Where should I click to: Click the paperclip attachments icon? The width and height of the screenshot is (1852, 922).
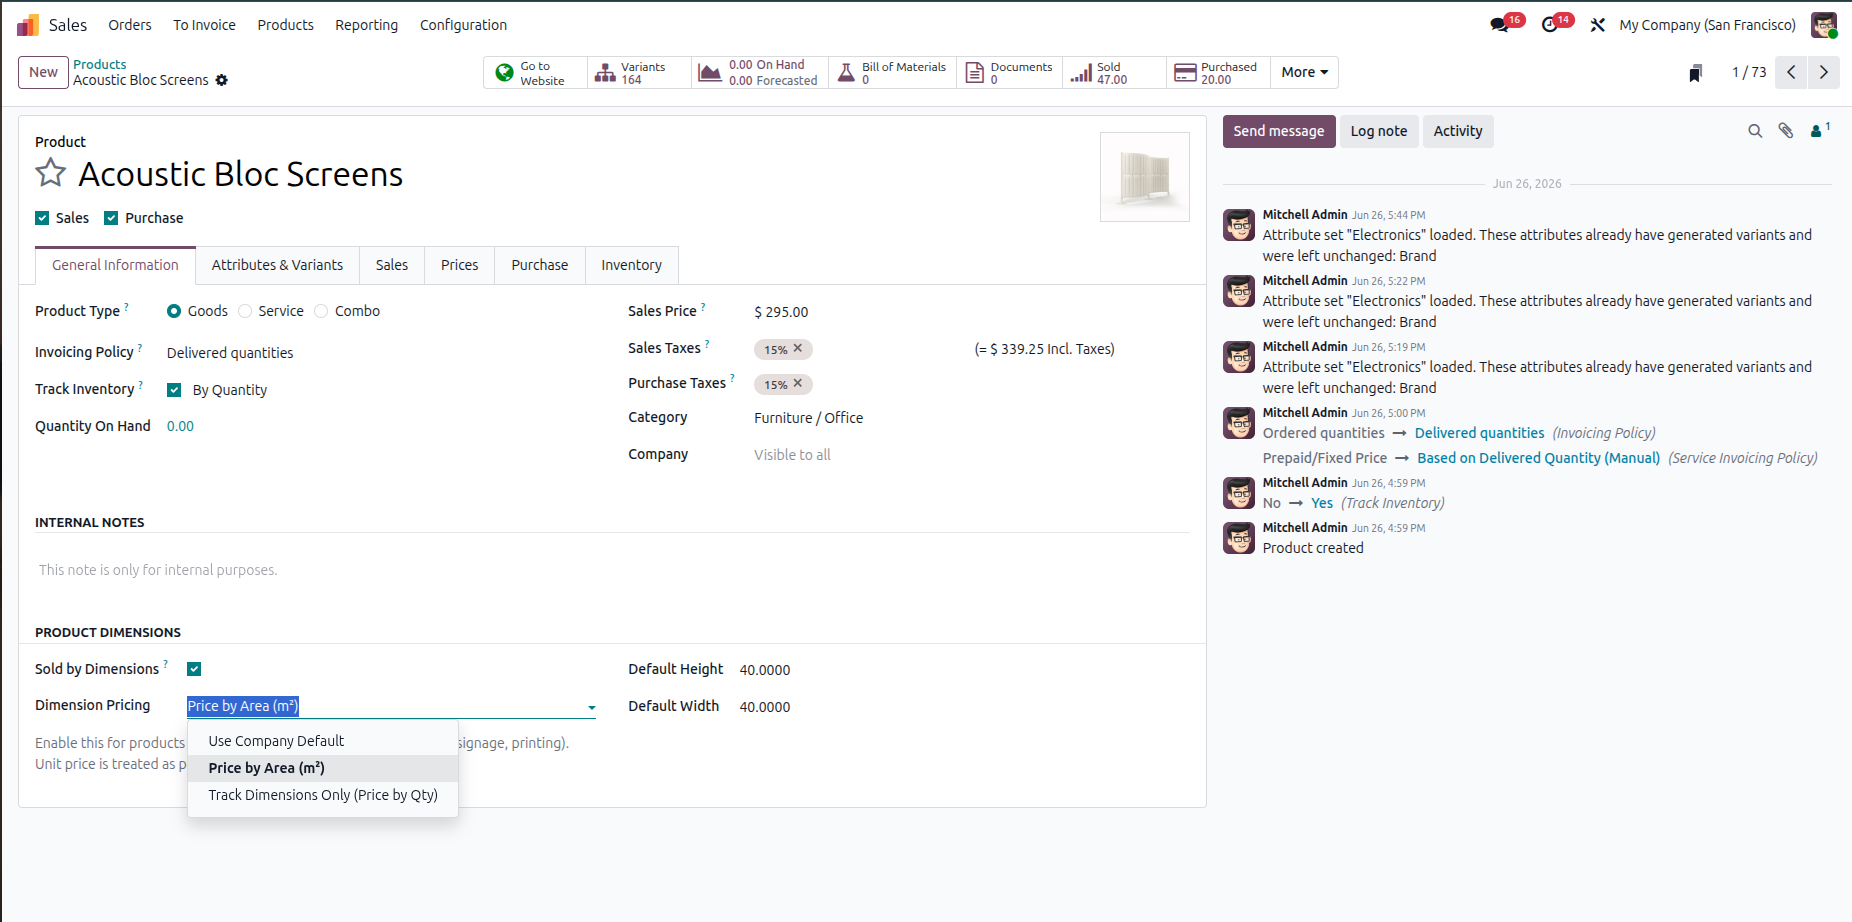point(1786,131)
